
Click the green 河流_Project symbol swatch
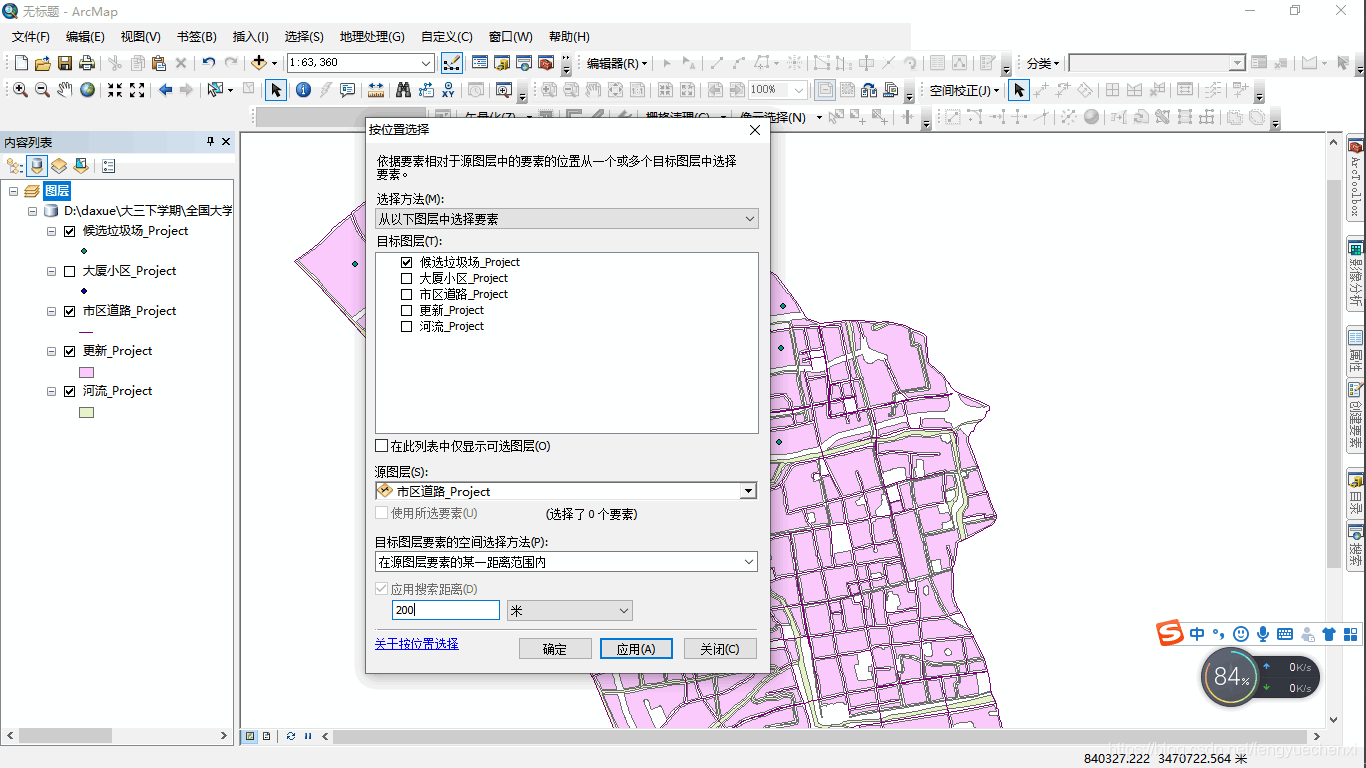point(86,412)
